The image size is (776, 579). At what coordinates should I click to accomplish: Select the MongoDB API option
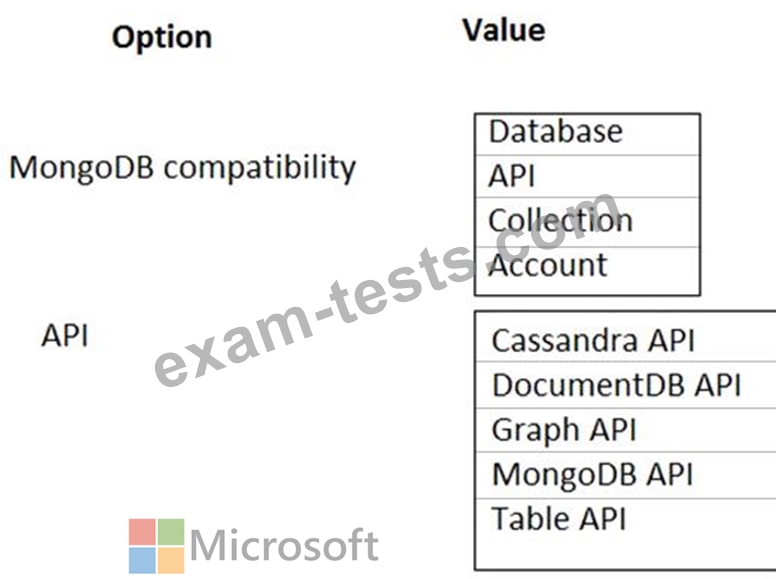[626, 475]
